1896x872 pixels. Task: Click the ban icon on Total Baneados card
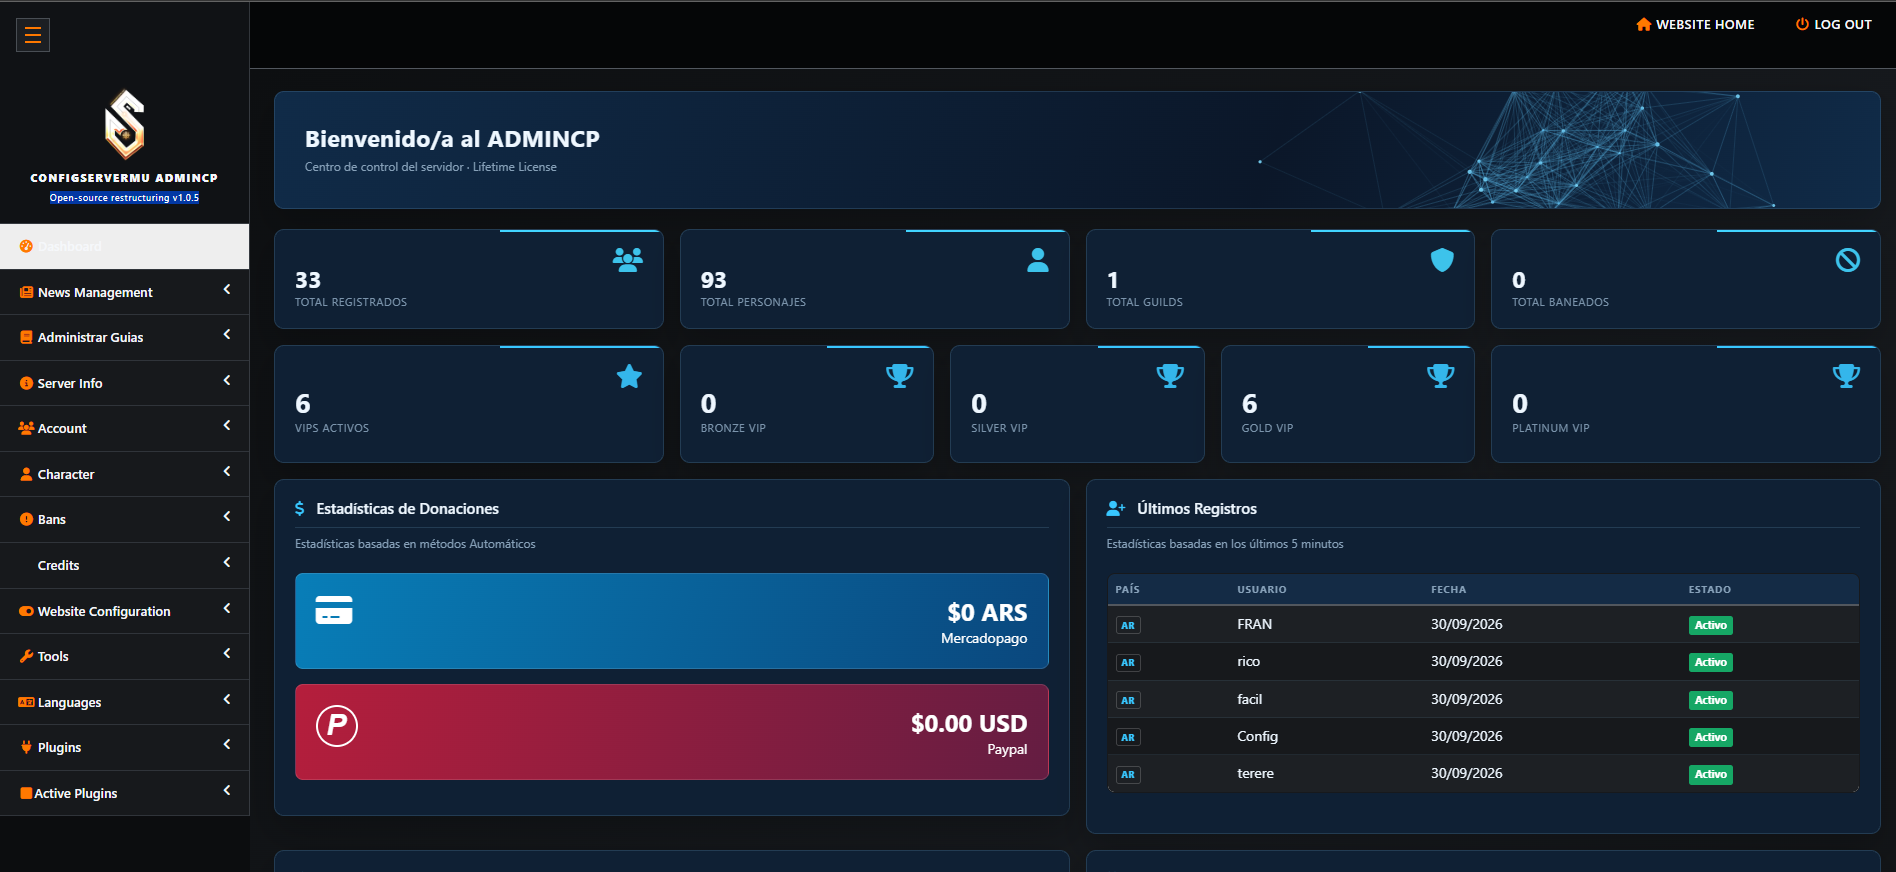tap(1848, 260)
